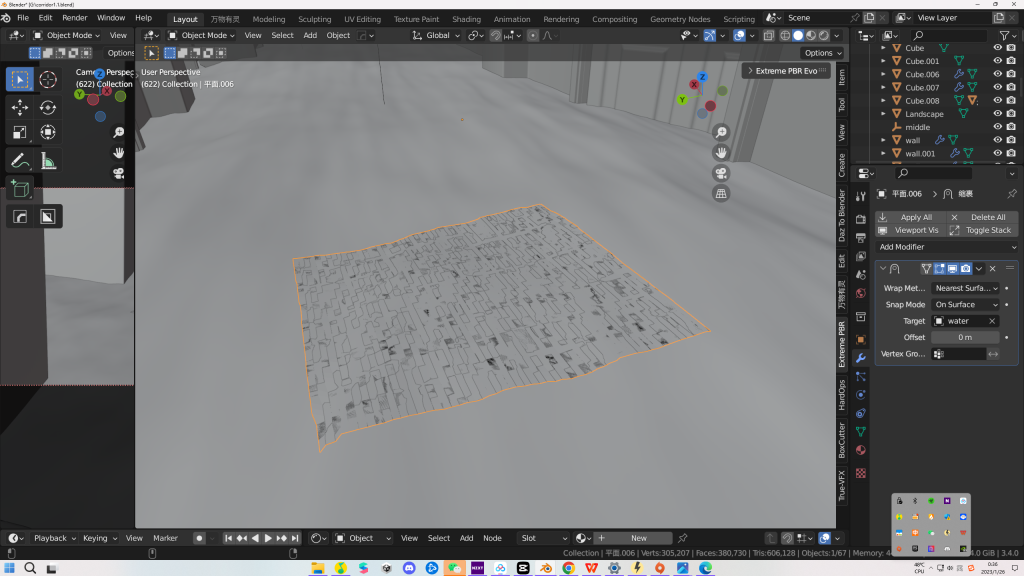Toggle camera view with camera gizmo
This screenshot has height=576, width=1024.
click(x=721, y=173)
